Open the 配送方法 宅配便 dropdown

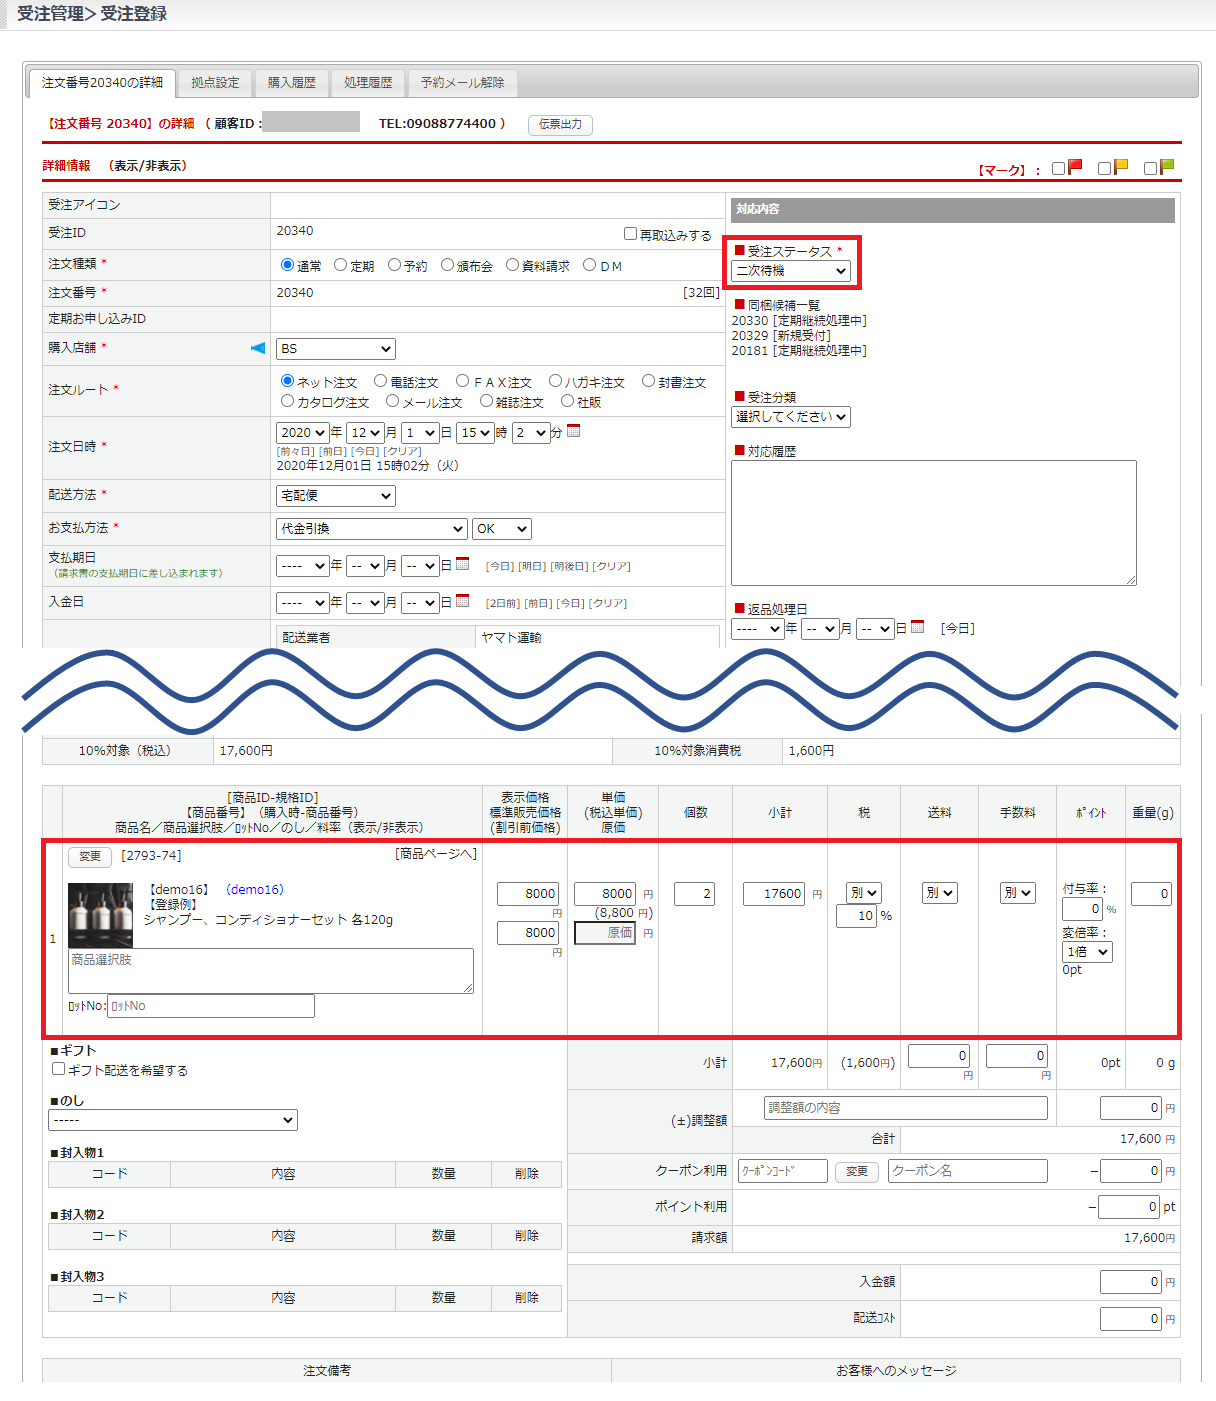click(x=335, y=496)
